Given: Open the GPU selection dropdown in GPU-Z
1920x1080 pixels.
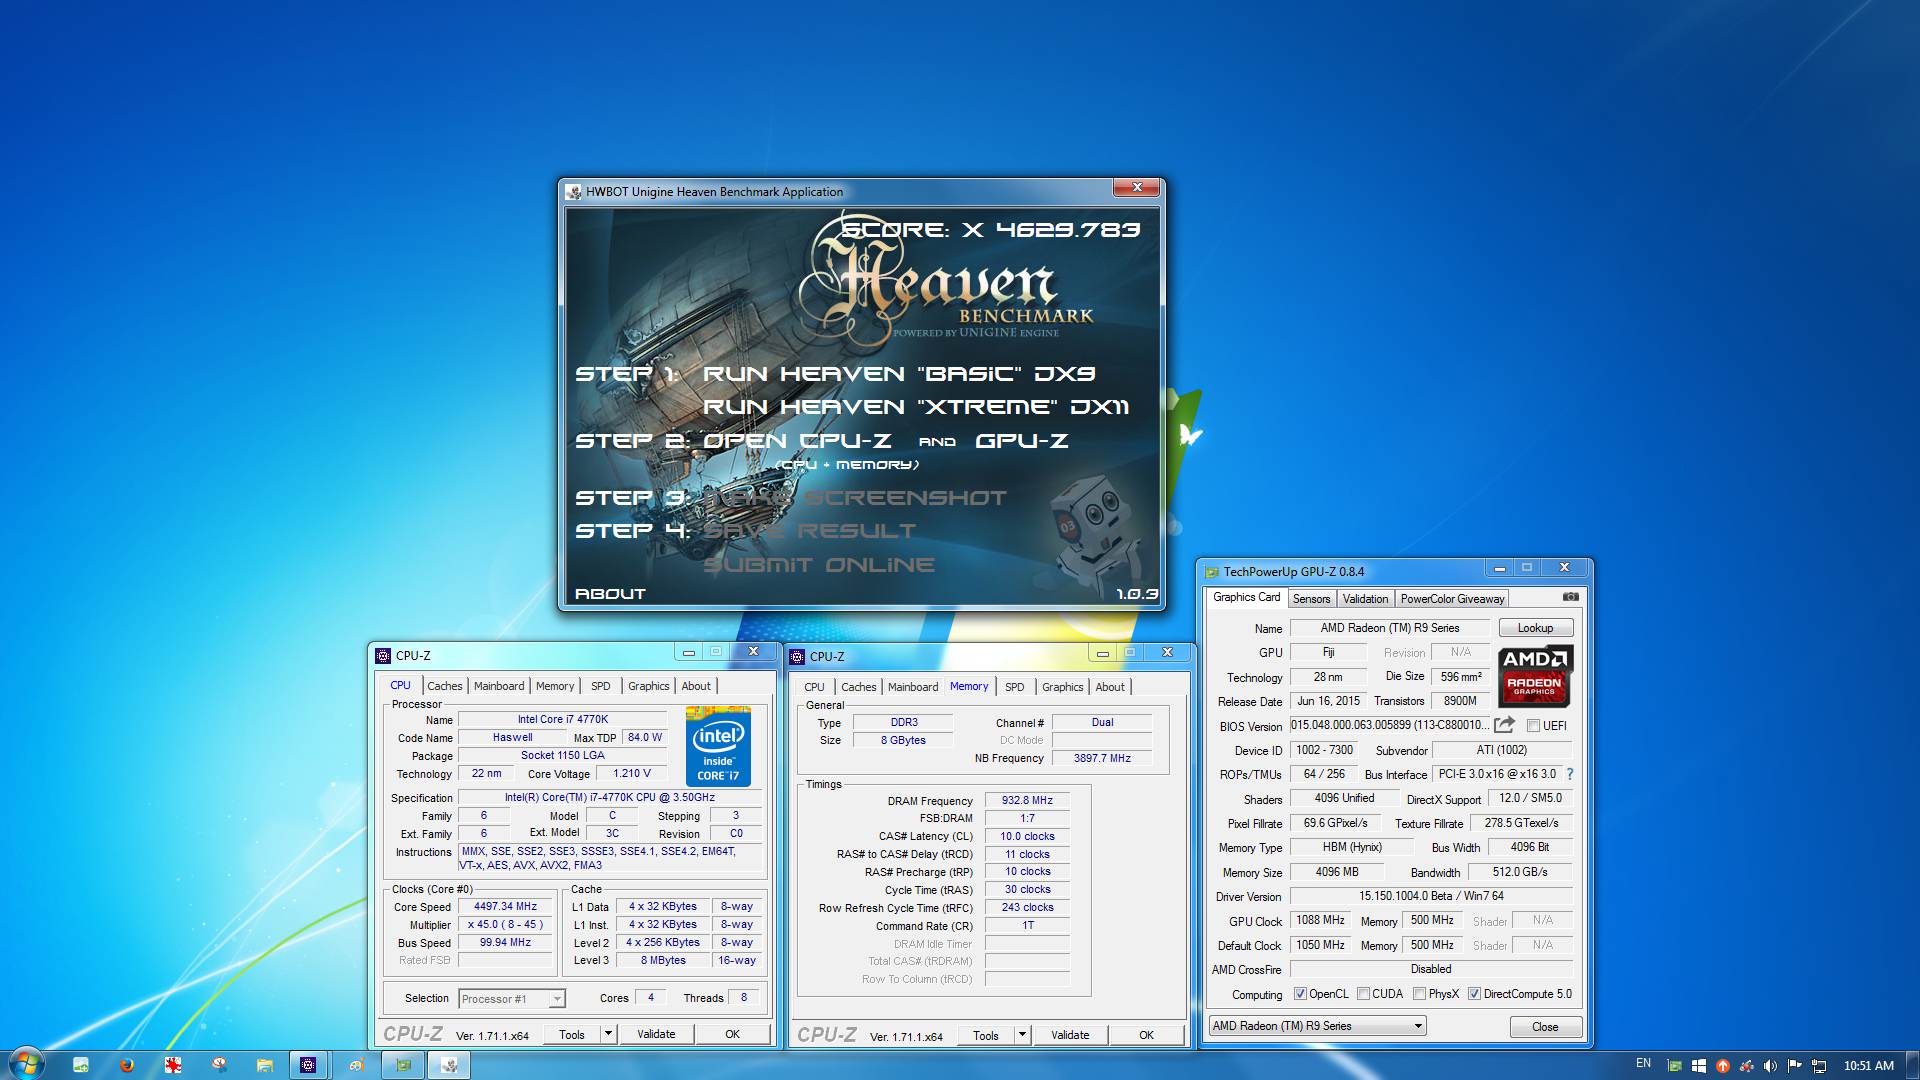Looking at the screenshot, I should (x=1317, y=1026).
